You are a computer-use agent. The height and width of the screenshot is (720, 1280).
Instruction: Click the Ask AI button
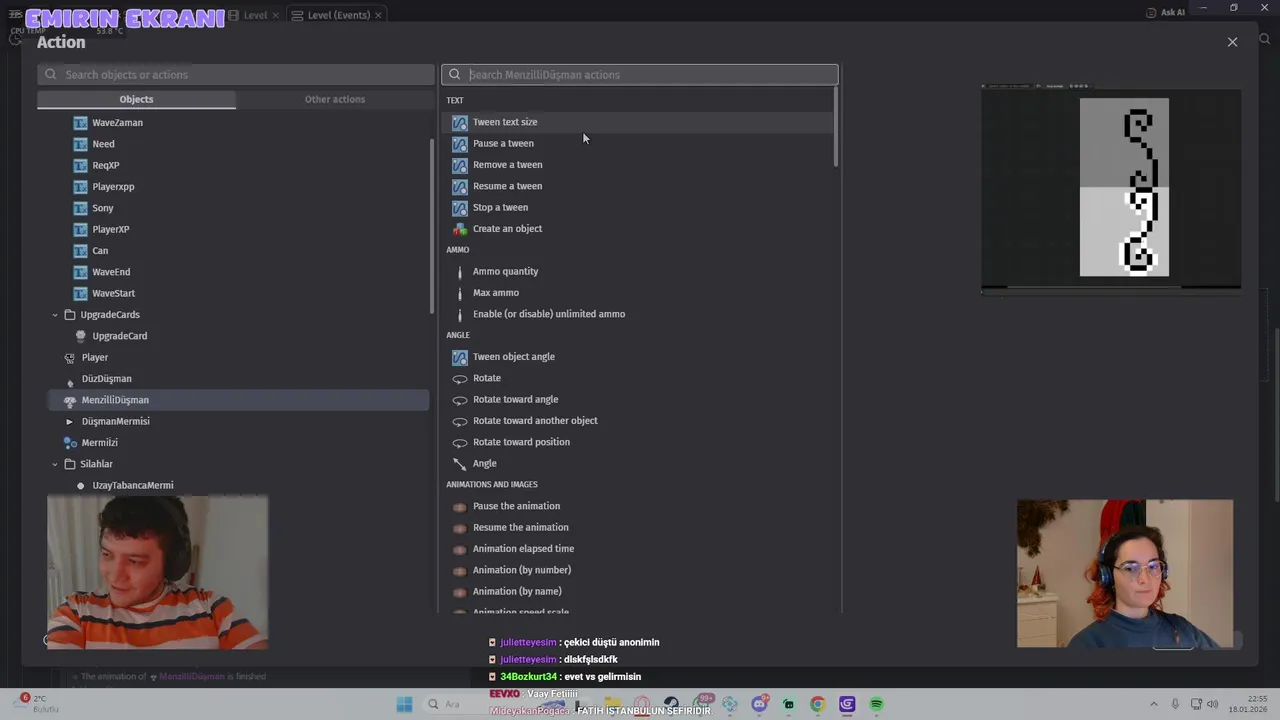[x=1165, y=12]
